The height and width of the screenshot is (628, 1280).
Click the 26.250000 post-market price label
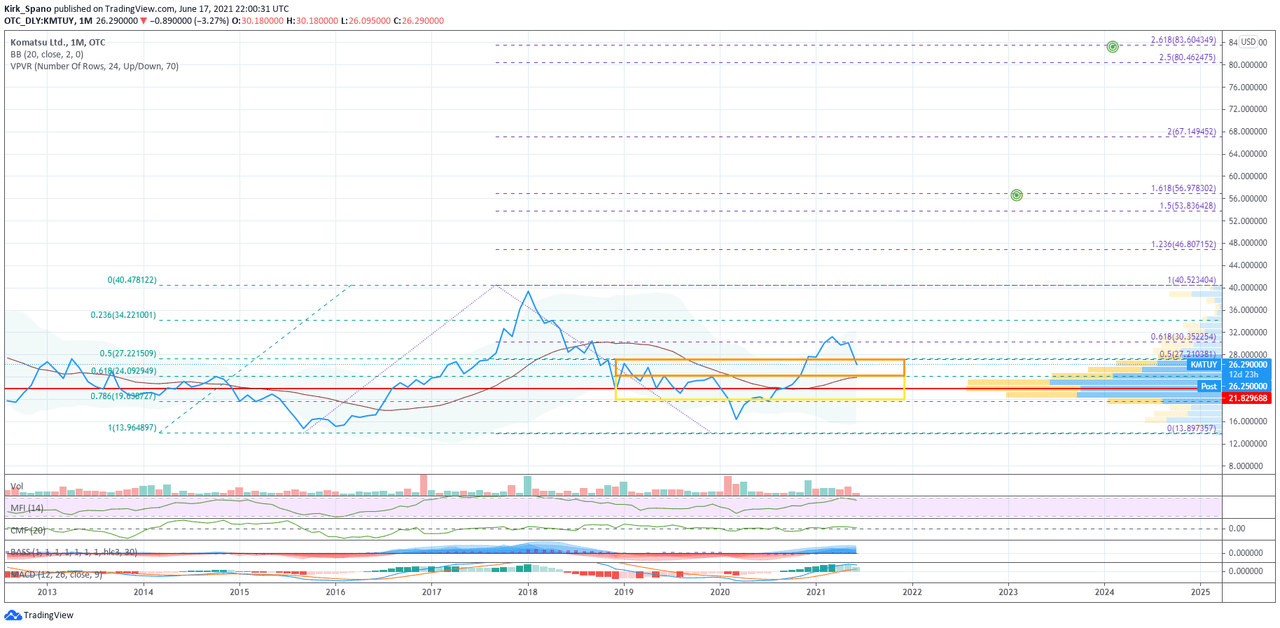click(x=1248, y=386)
